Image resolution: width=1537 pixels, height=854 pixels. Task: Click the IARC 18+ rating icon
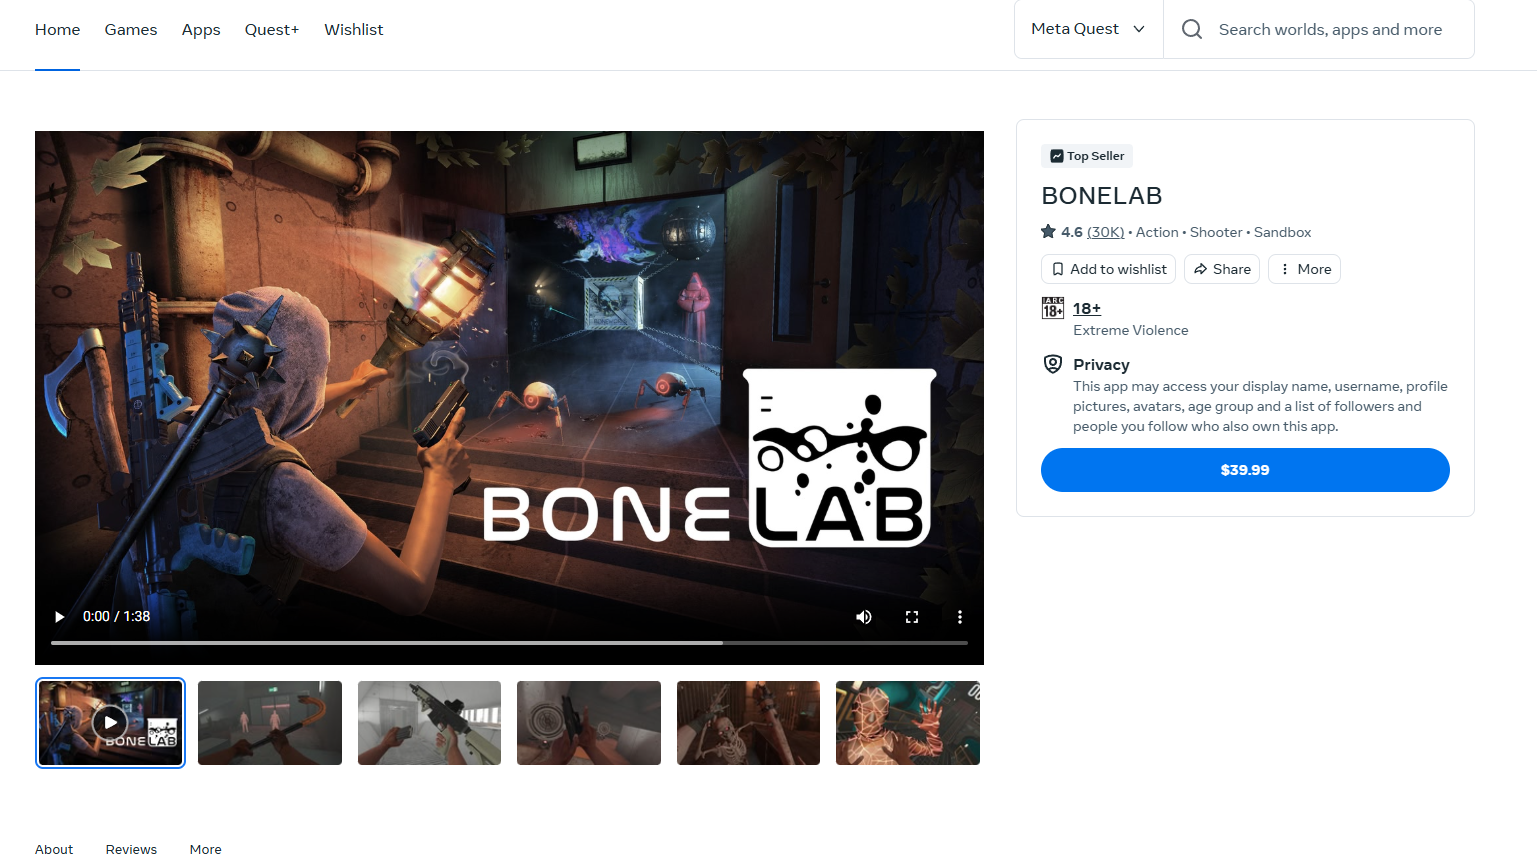pyautogui.click(x=1053, y=308)
